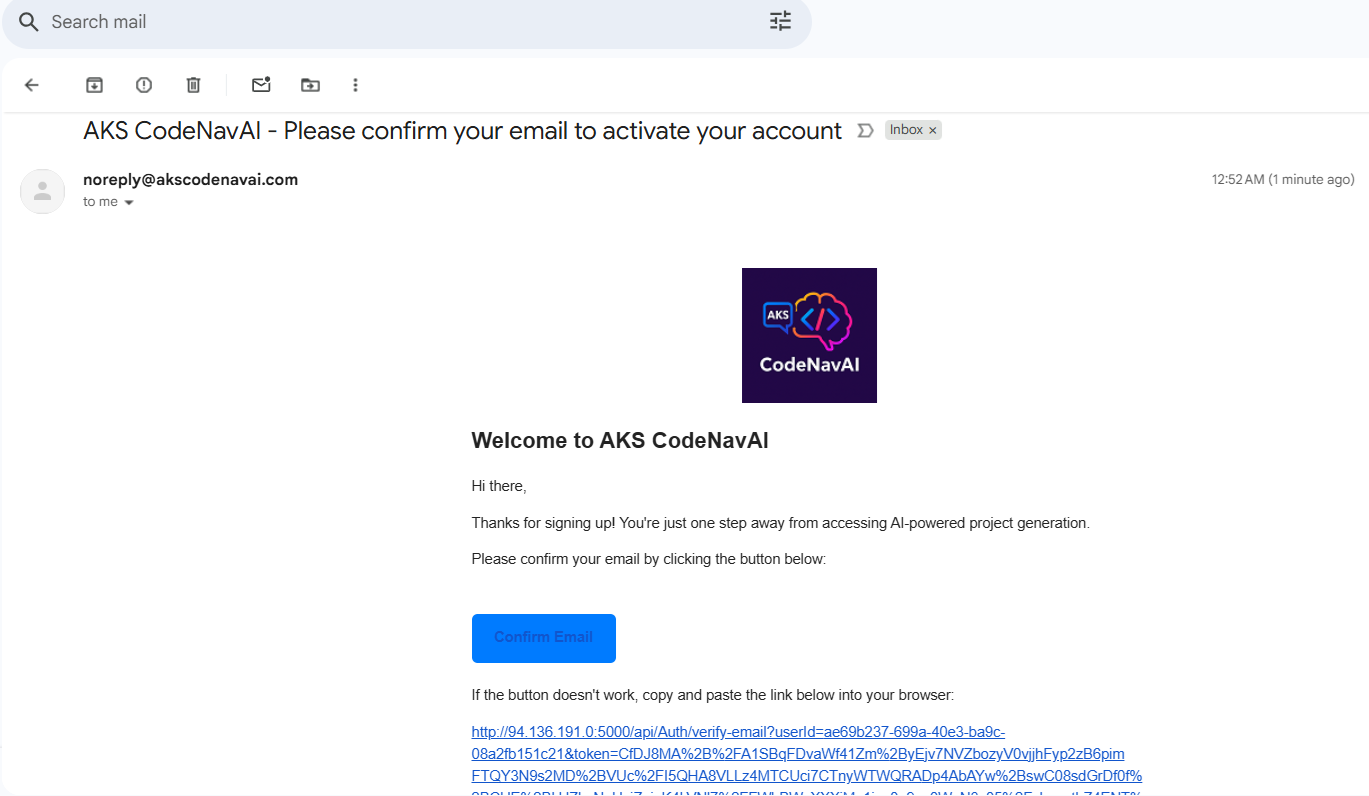The image size is (1369, 796).
Task: Remove the Inbox label with X
Action: coord(933,130)
